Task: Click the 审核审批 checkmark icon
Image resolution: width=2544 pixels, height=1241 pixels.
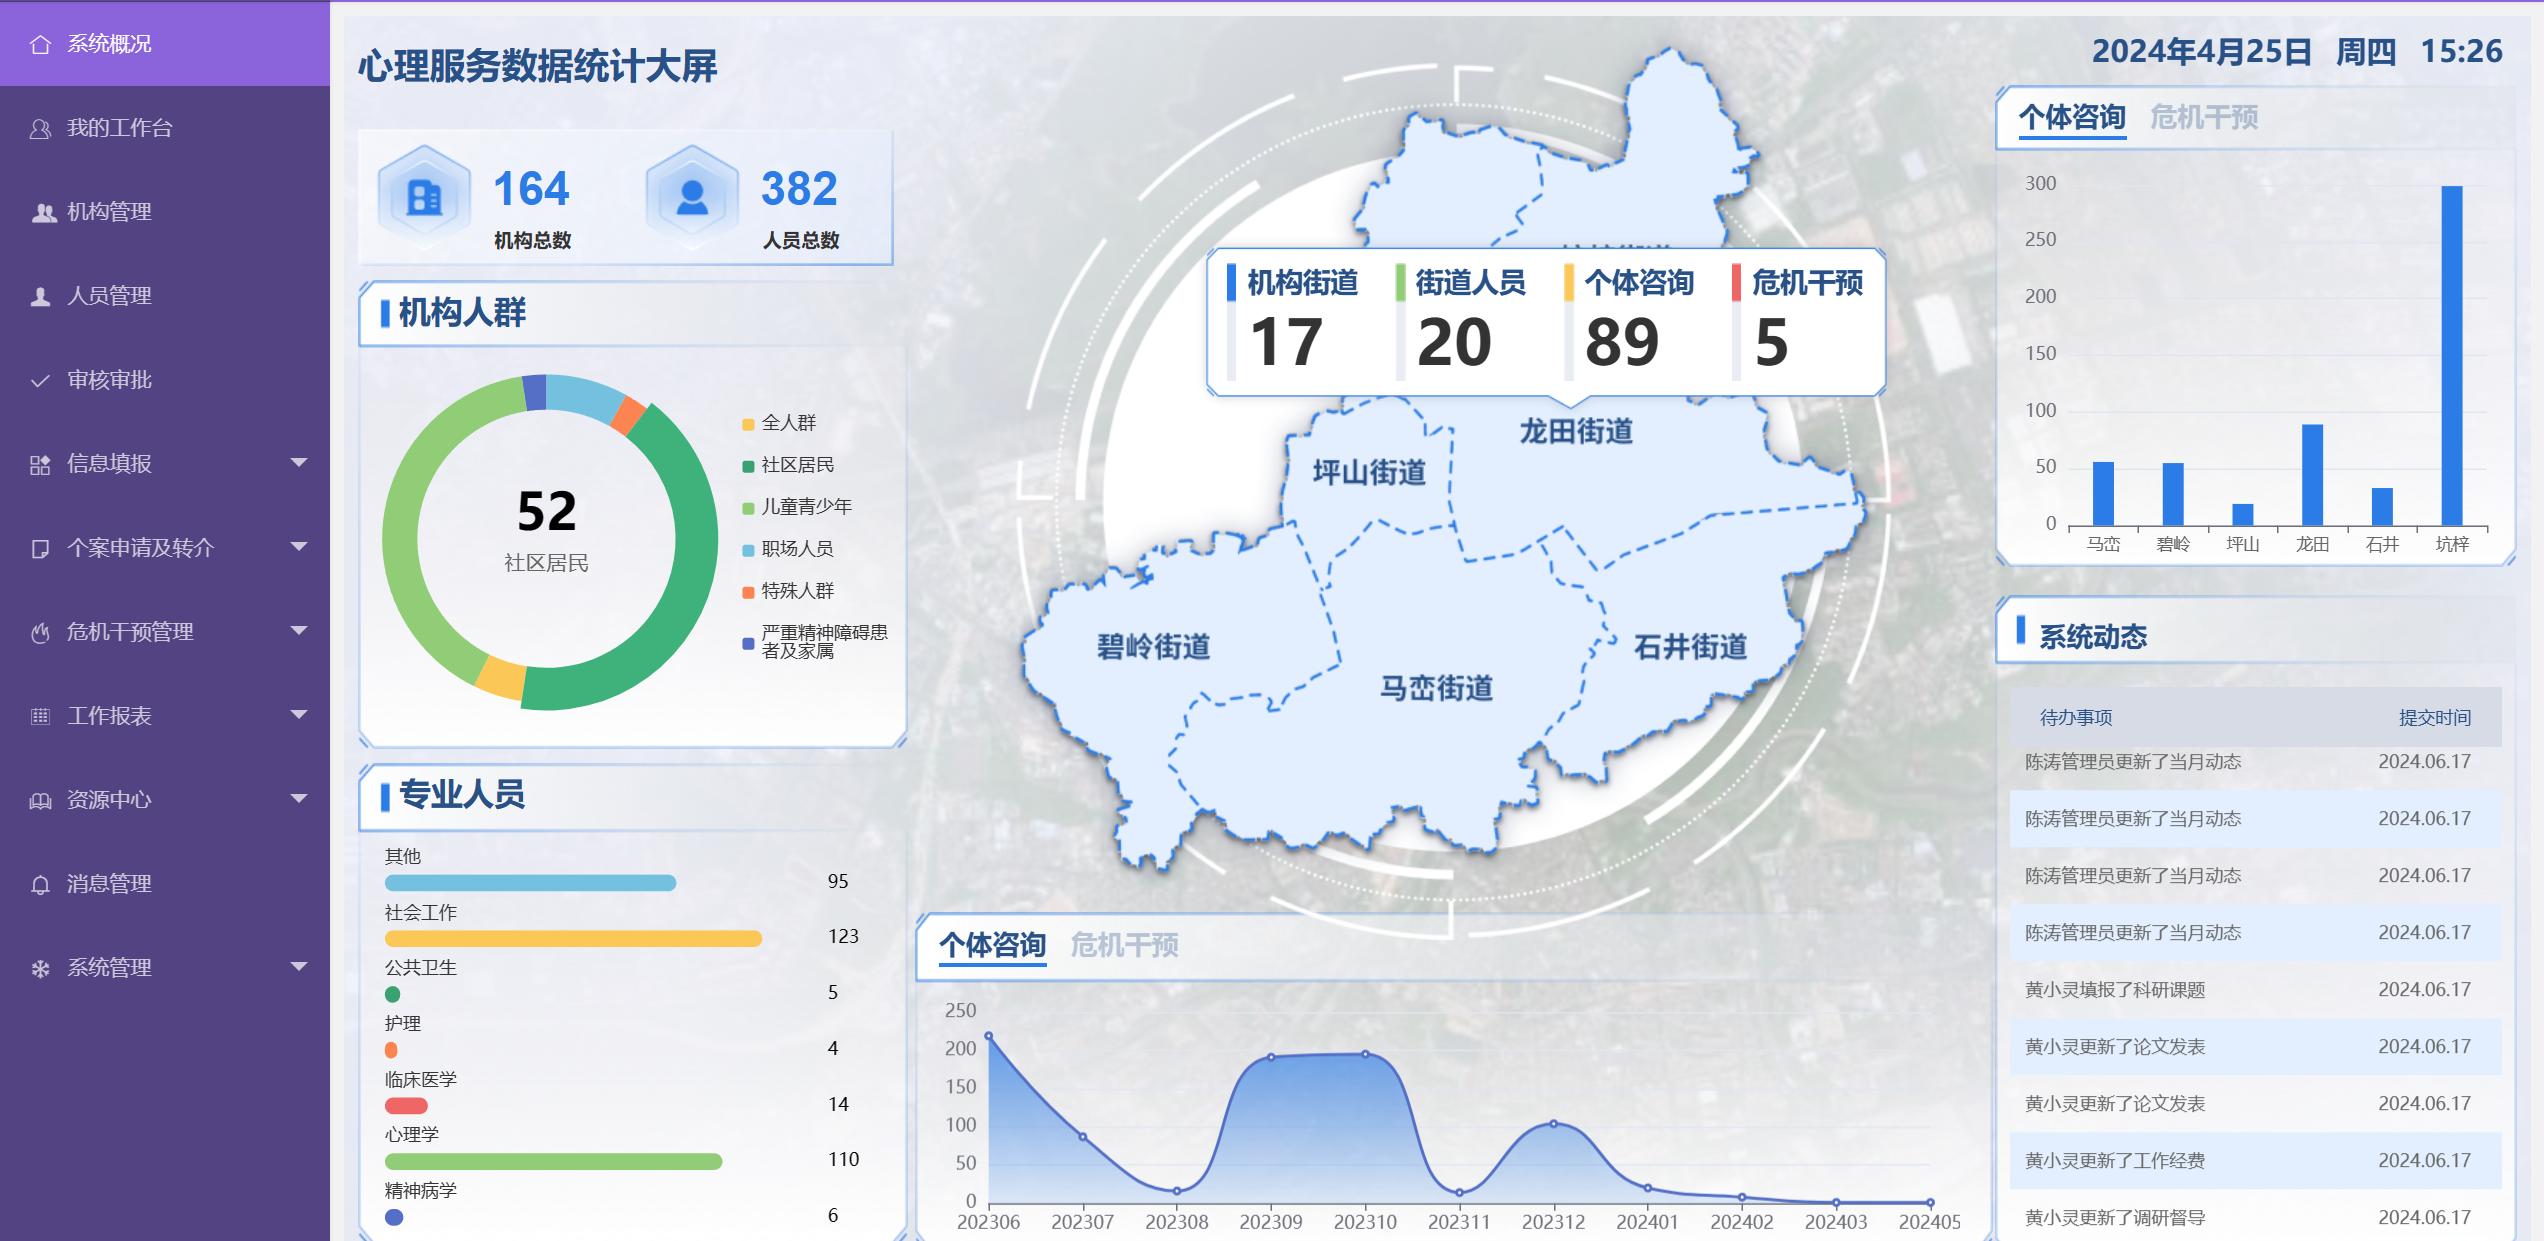Action: point(40,381)
